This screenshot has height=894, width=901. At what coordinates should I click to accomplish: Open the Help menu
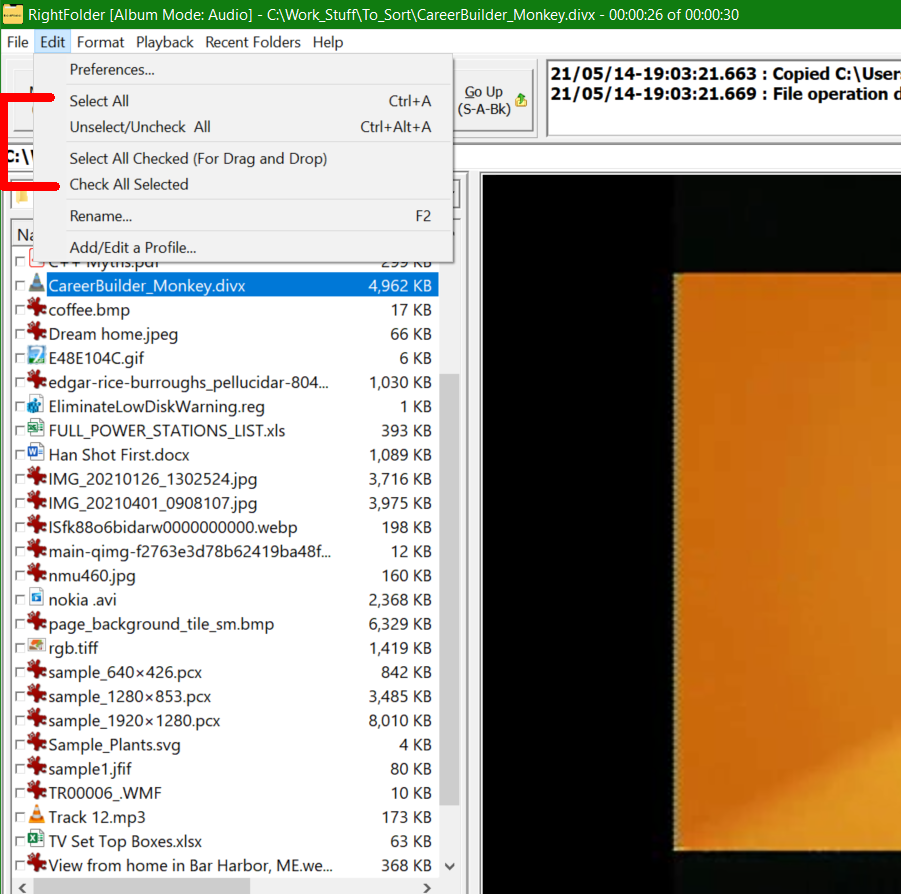coord(328,43)
